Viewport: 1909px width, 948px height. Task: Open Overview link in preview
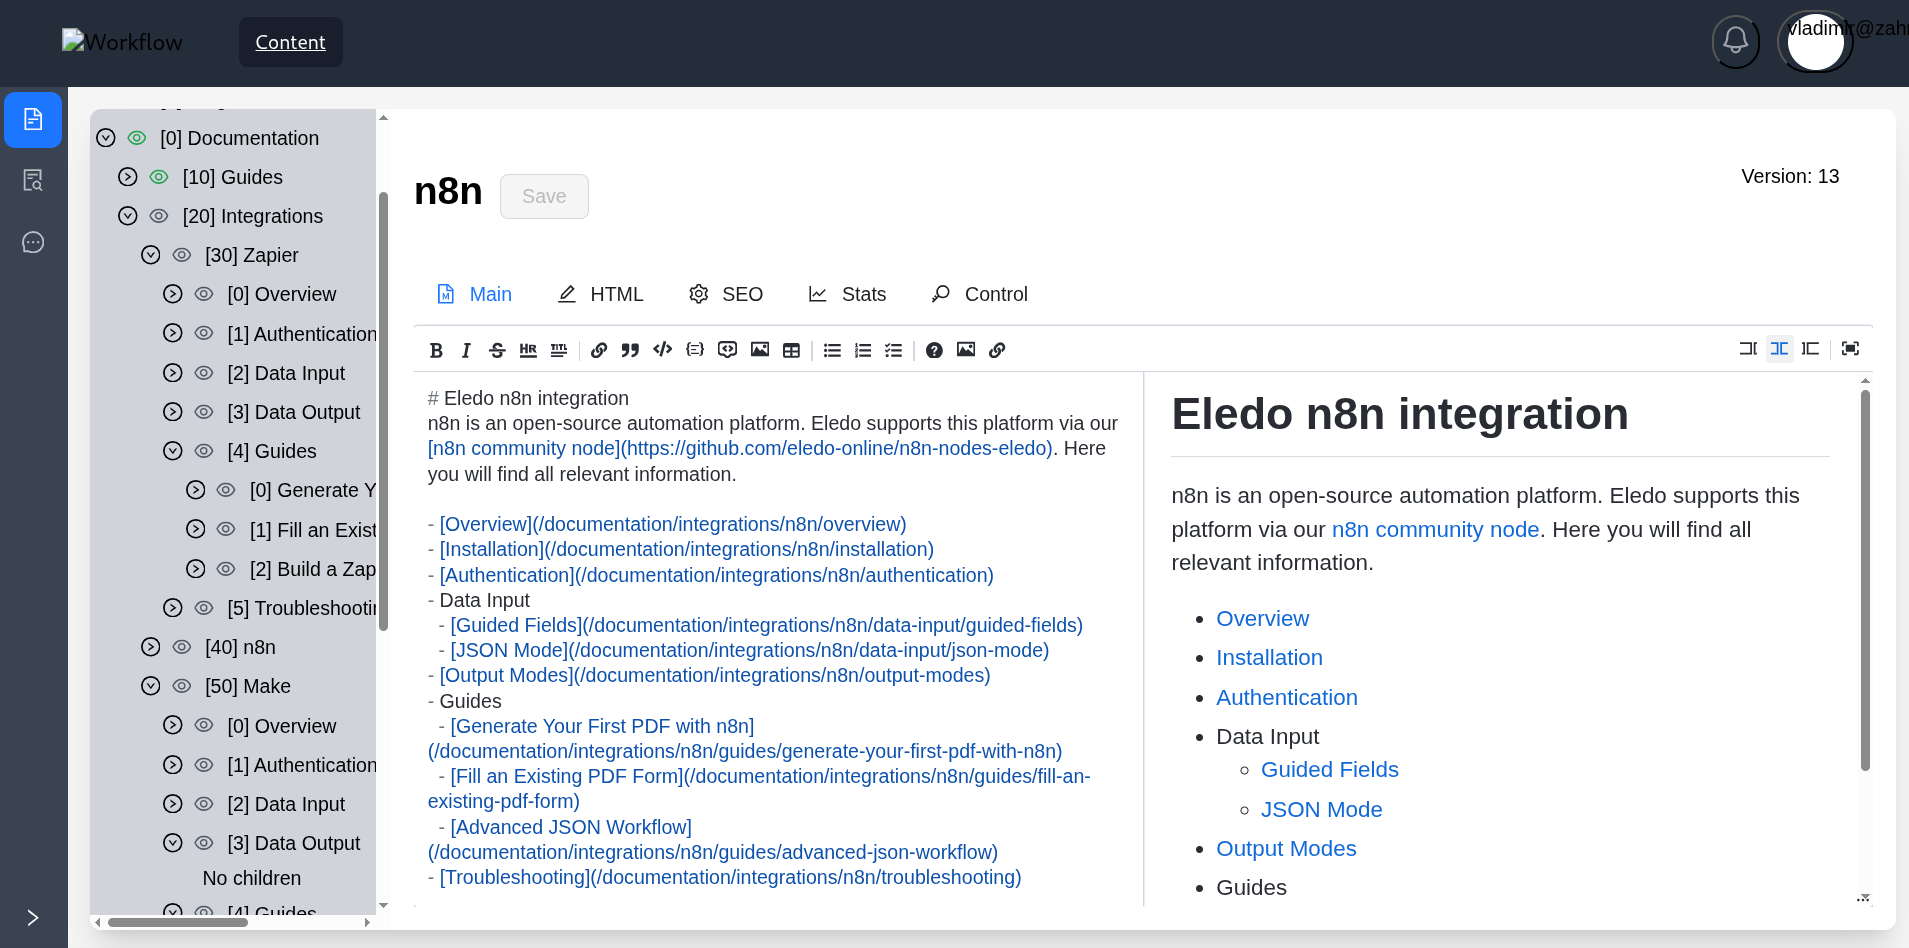(x=1262, y=618)
